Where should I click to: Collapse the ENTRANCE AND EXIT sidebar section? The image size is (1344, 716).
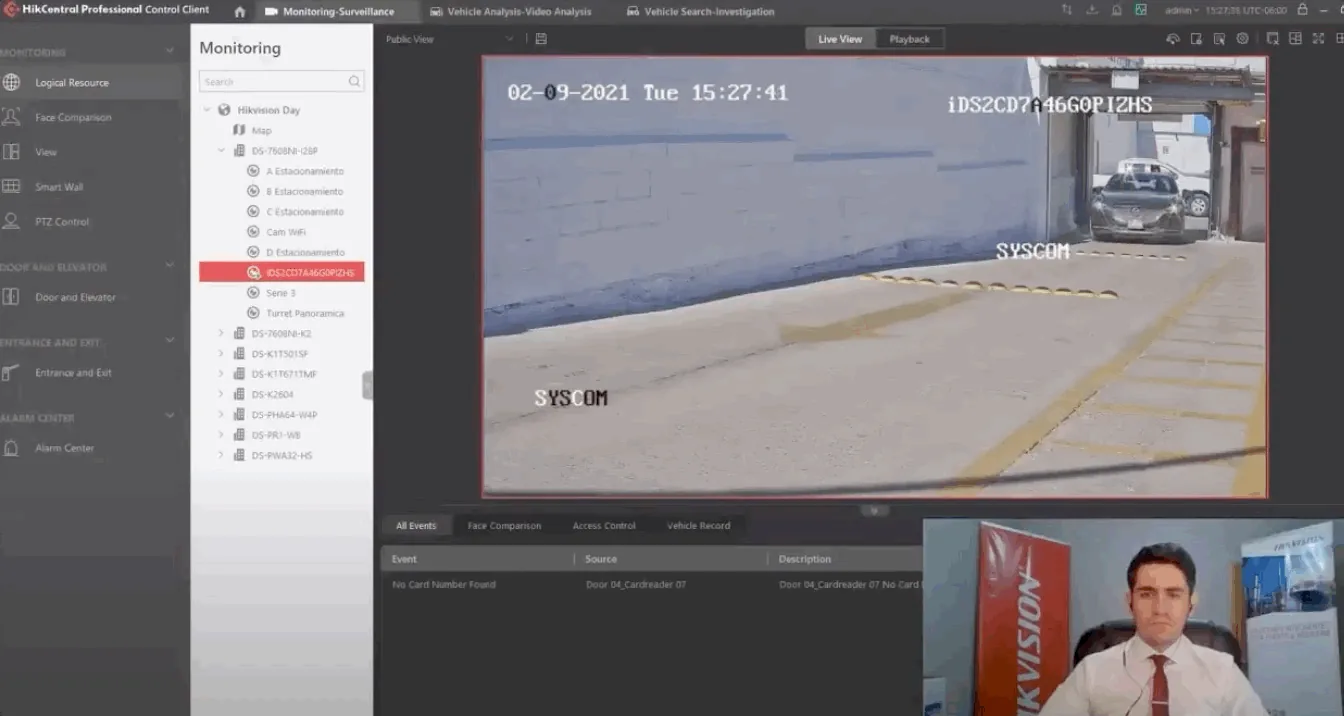pos(169,341)
